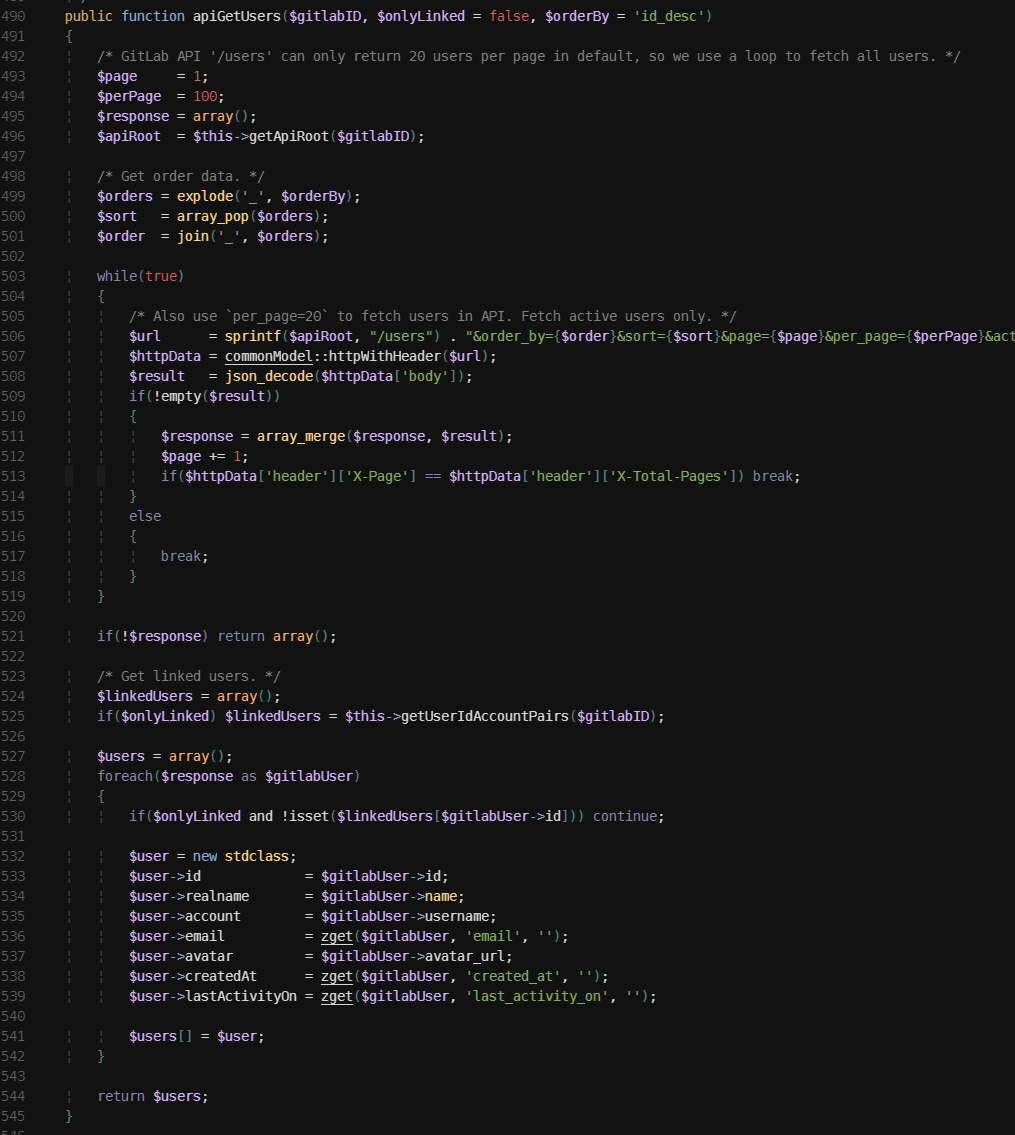Click explode function on line 499
1015x1135 pixels.
(205, 196)
